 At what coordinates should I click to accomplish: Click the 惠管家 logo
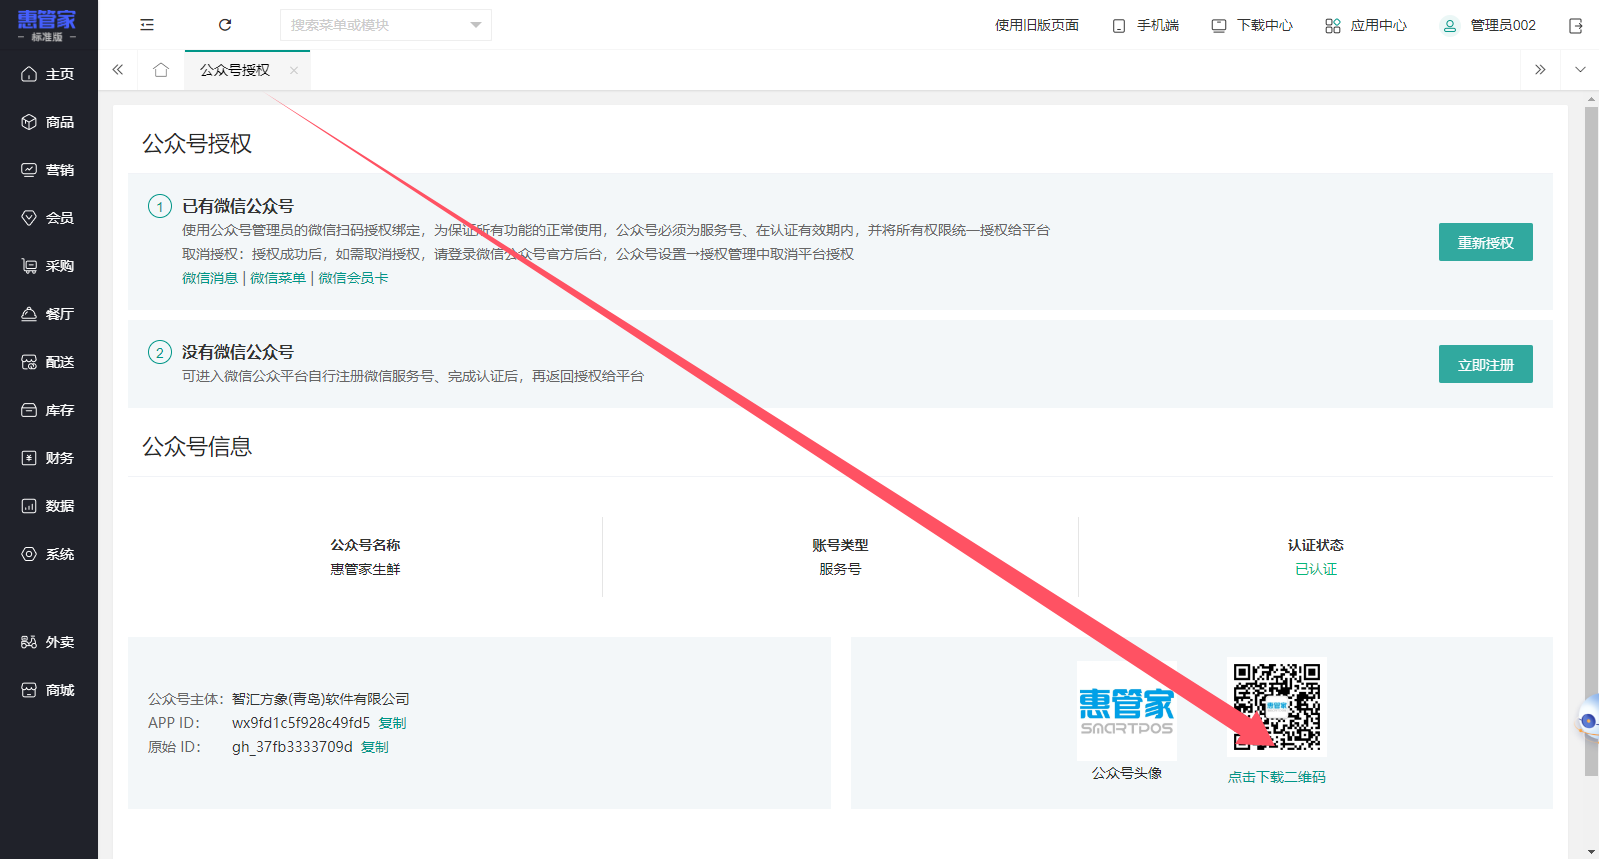[47, 24]
